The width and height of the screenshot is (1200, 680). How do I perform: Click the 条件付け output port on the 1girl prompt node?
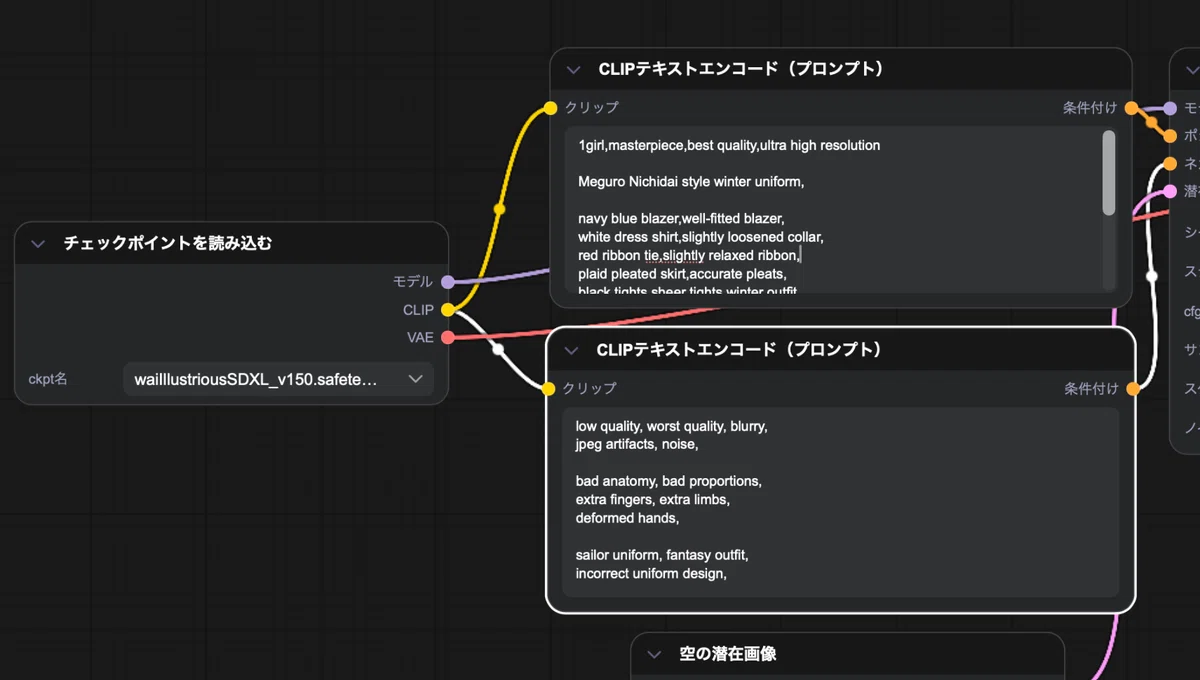[1131, 108]
